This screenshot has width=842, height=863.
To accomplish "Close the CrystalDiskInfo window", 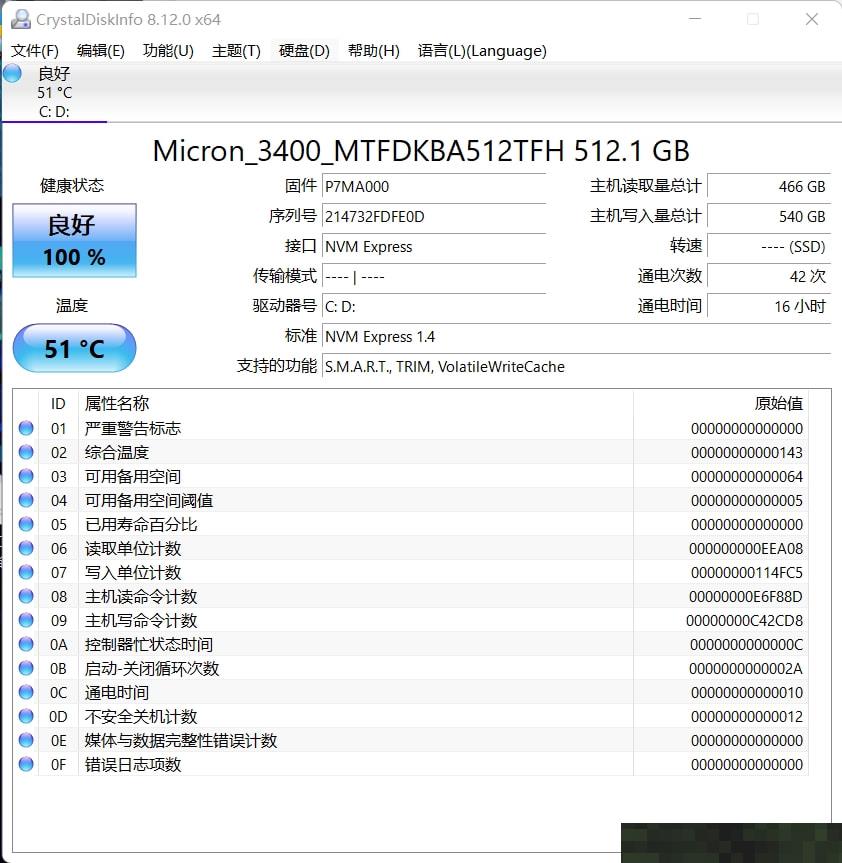I will tap(812, 19).
